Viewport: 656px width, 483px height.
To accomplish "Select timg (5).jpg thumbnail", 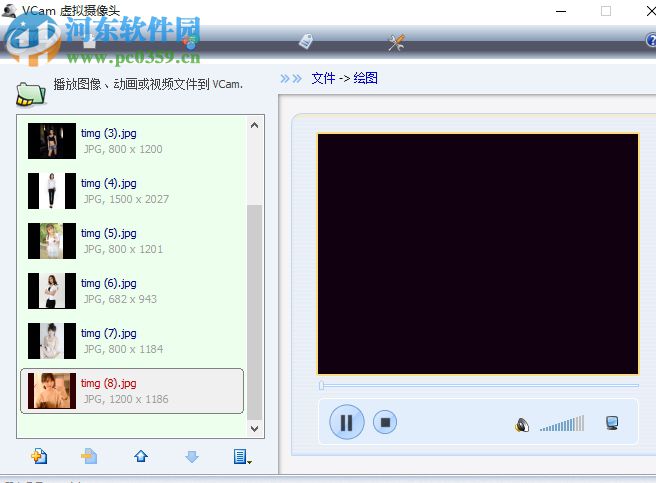I will pyautogui.click(x=52, y=241).
